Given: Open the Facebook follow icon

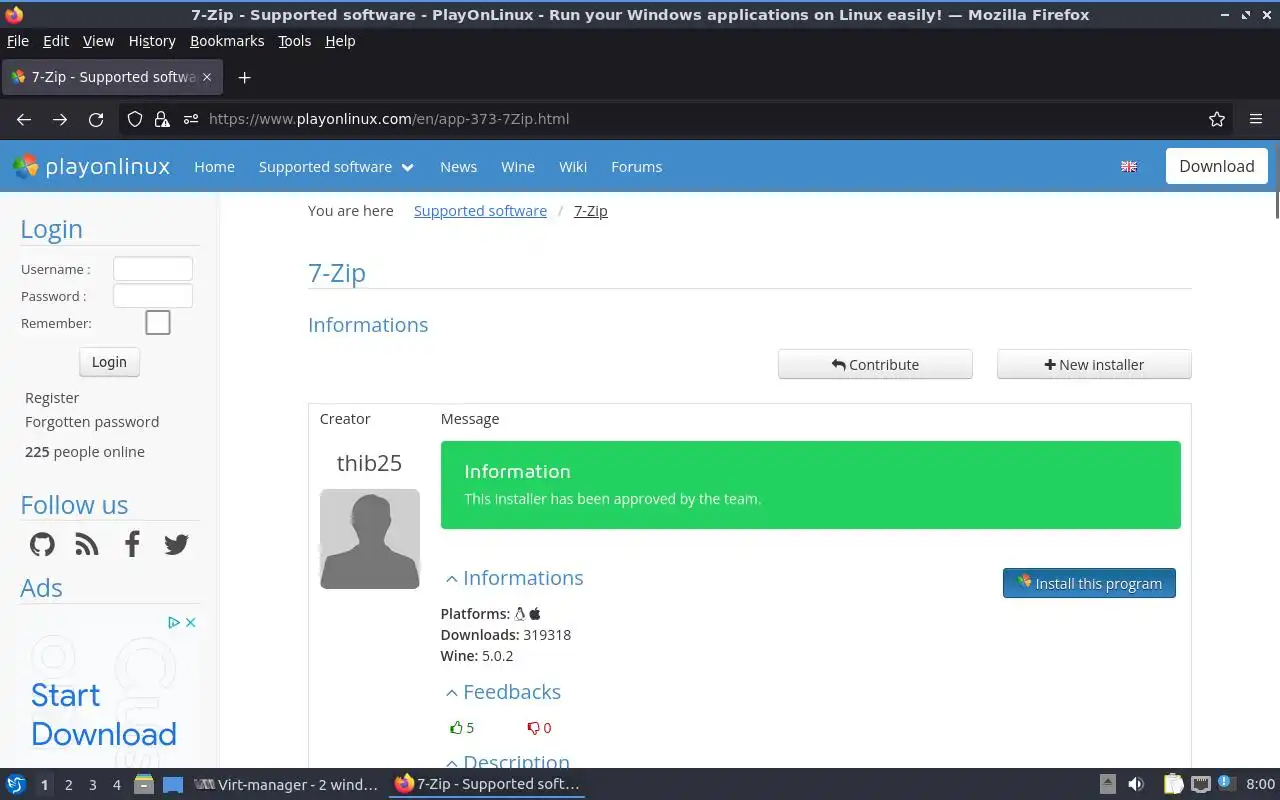Looking at the screenshot, I should point(132,544).
